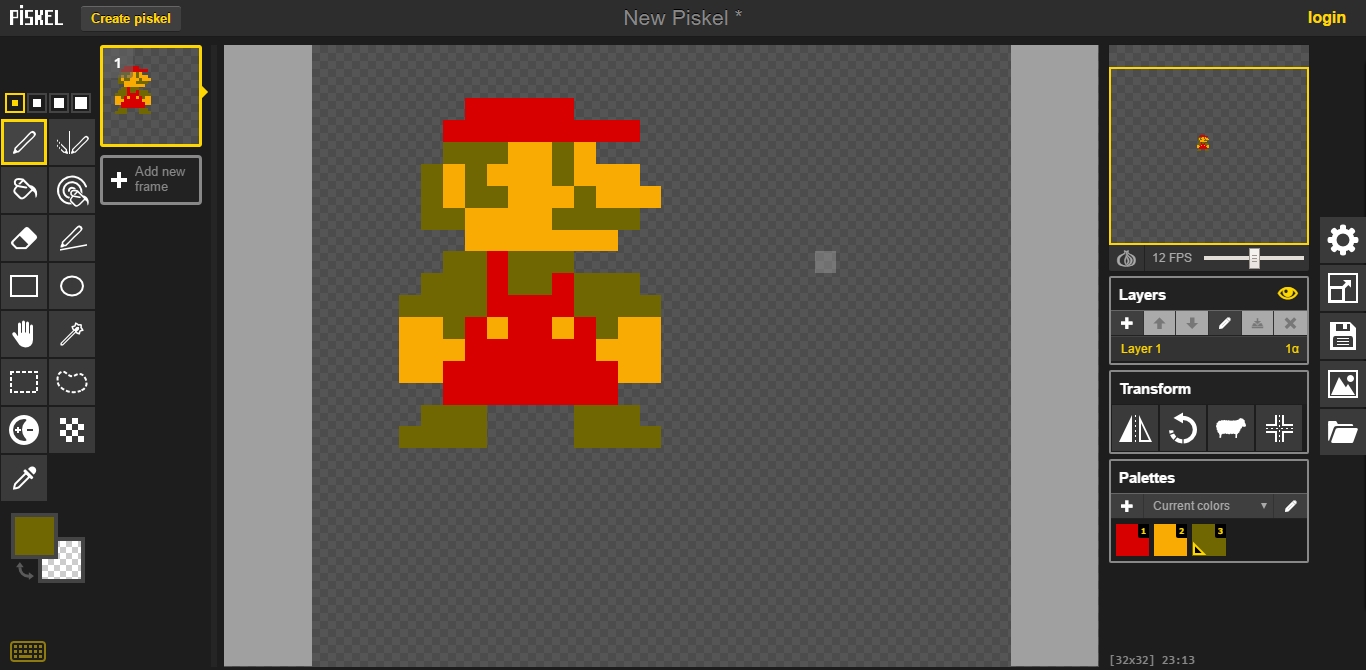The height and width of the screenshot is (670, 1366).
Task: Flip canvas vertically in Transform
Action: [x=1136, y=429]
